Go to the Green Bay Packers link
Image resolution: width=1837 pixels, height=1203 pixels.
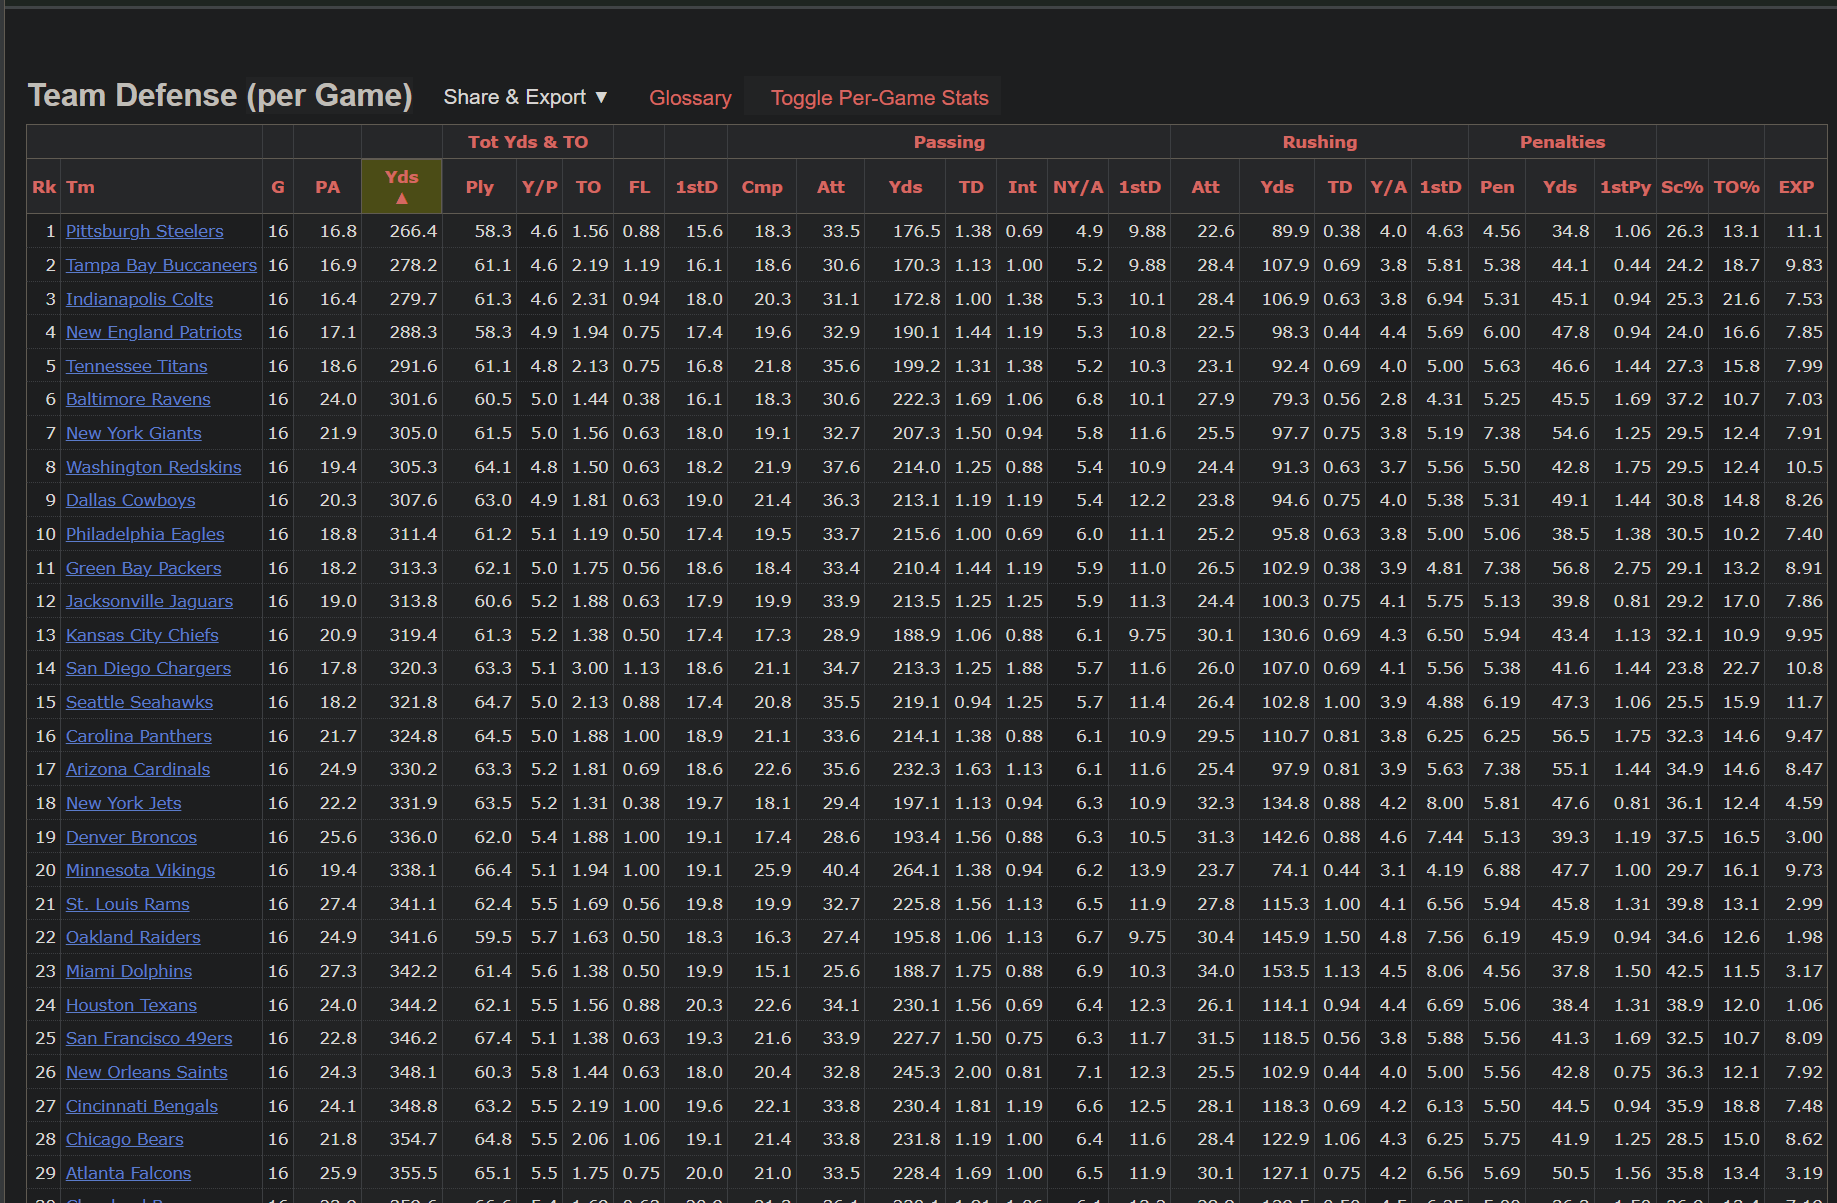point(144,568)
